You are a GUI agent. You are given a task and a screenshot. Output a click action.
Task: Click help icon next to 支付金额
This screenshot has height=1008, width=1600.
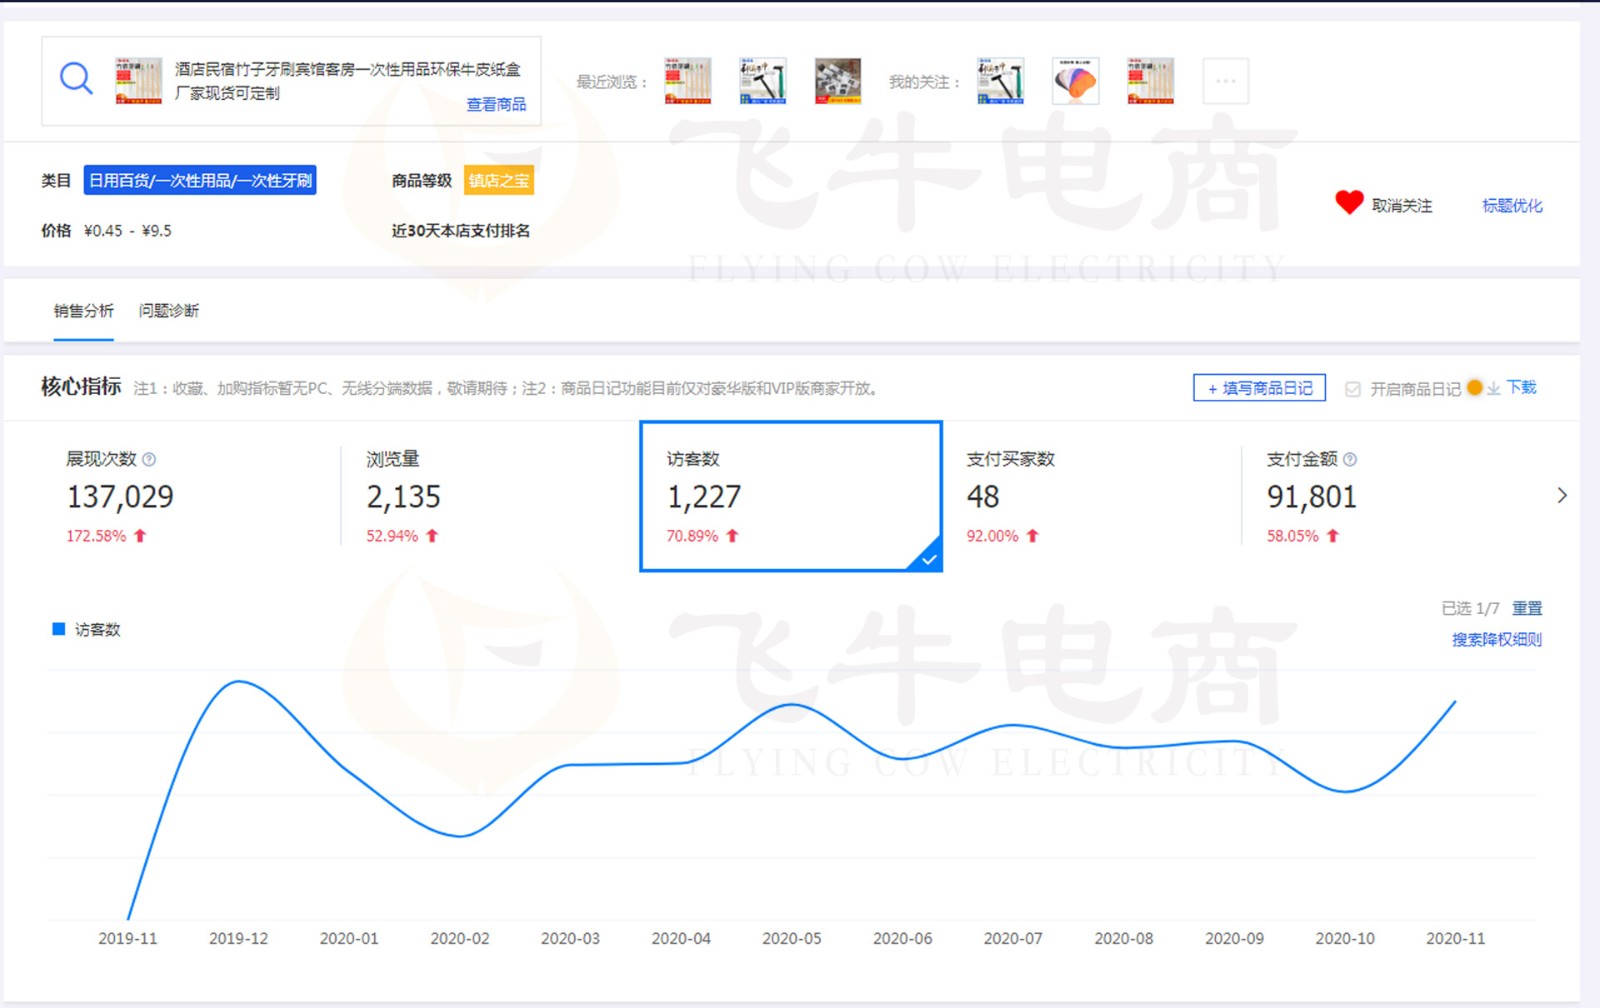(1350, 460)
